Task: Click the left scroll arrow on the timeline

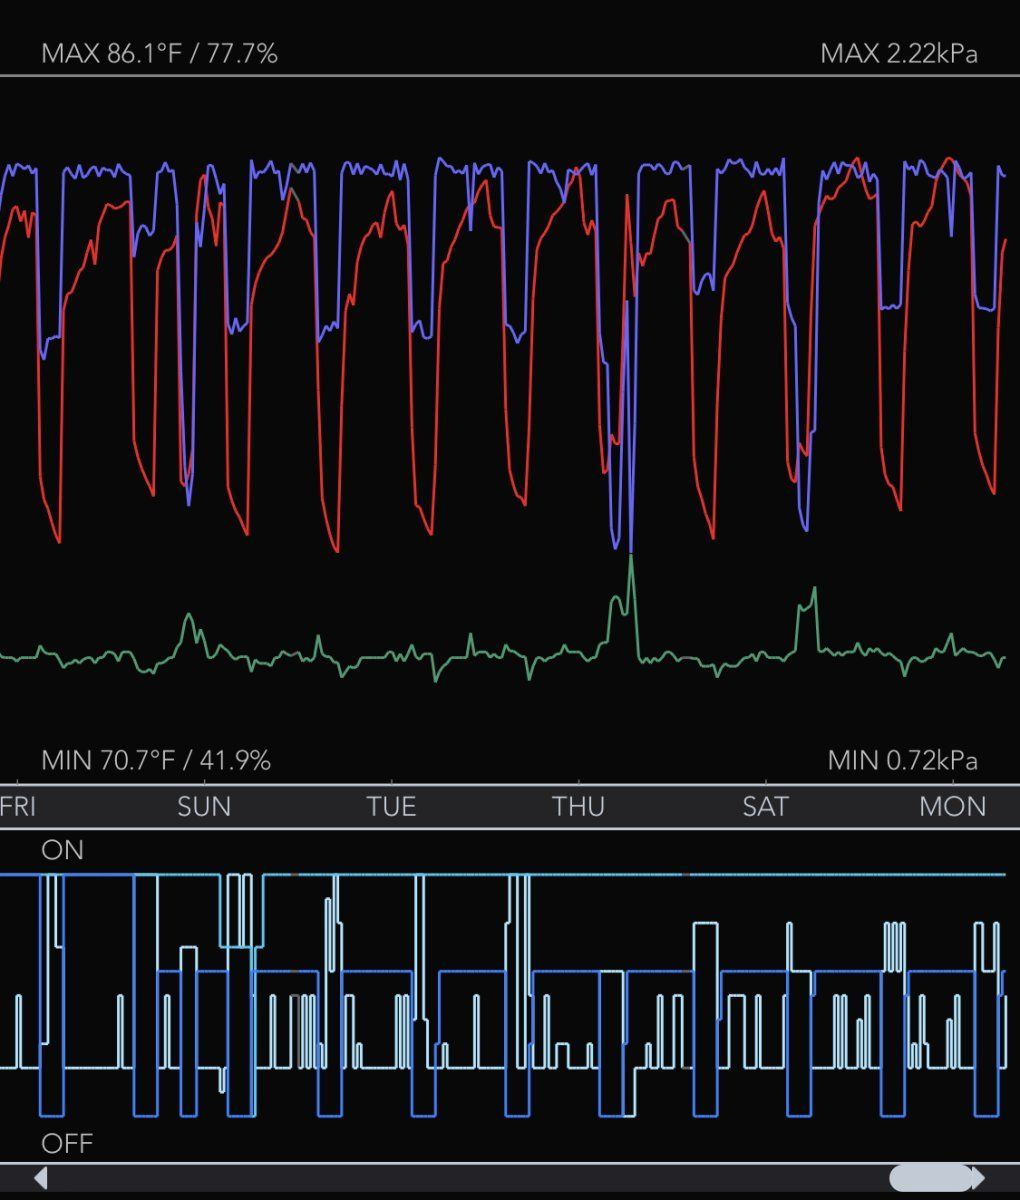Action: pyautogui.click(x=41, y=1178)
